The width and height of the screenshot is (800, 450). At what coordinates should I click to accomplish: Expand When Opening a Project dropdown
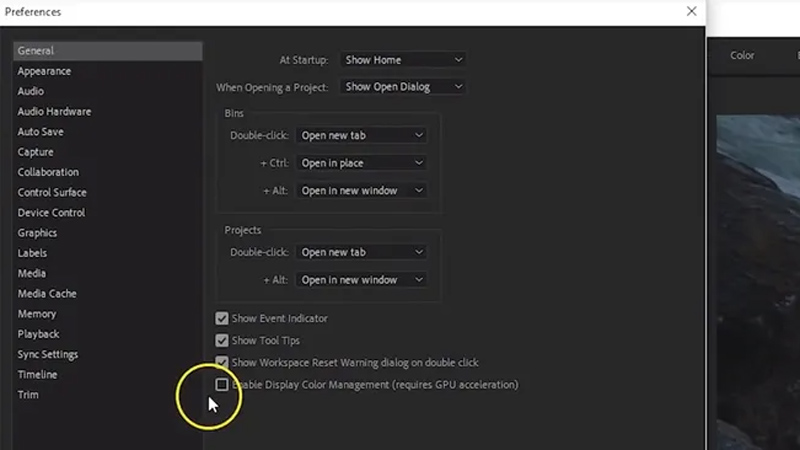[x=403, y=87]
